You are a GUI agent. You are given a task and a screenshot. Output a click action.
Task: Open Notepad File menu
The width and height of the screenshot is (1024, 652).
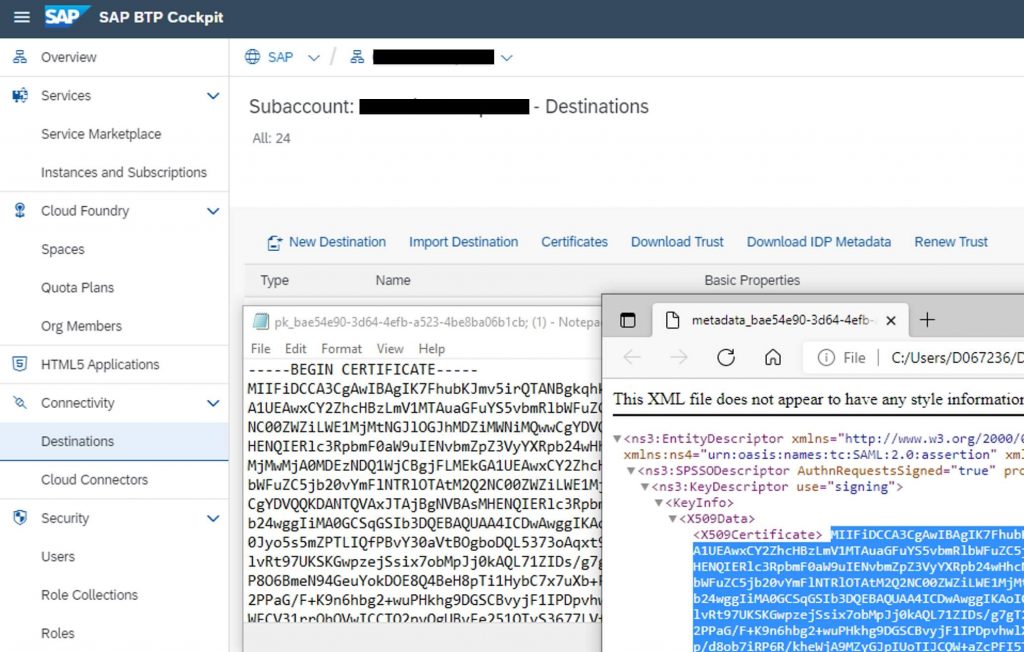261,348
